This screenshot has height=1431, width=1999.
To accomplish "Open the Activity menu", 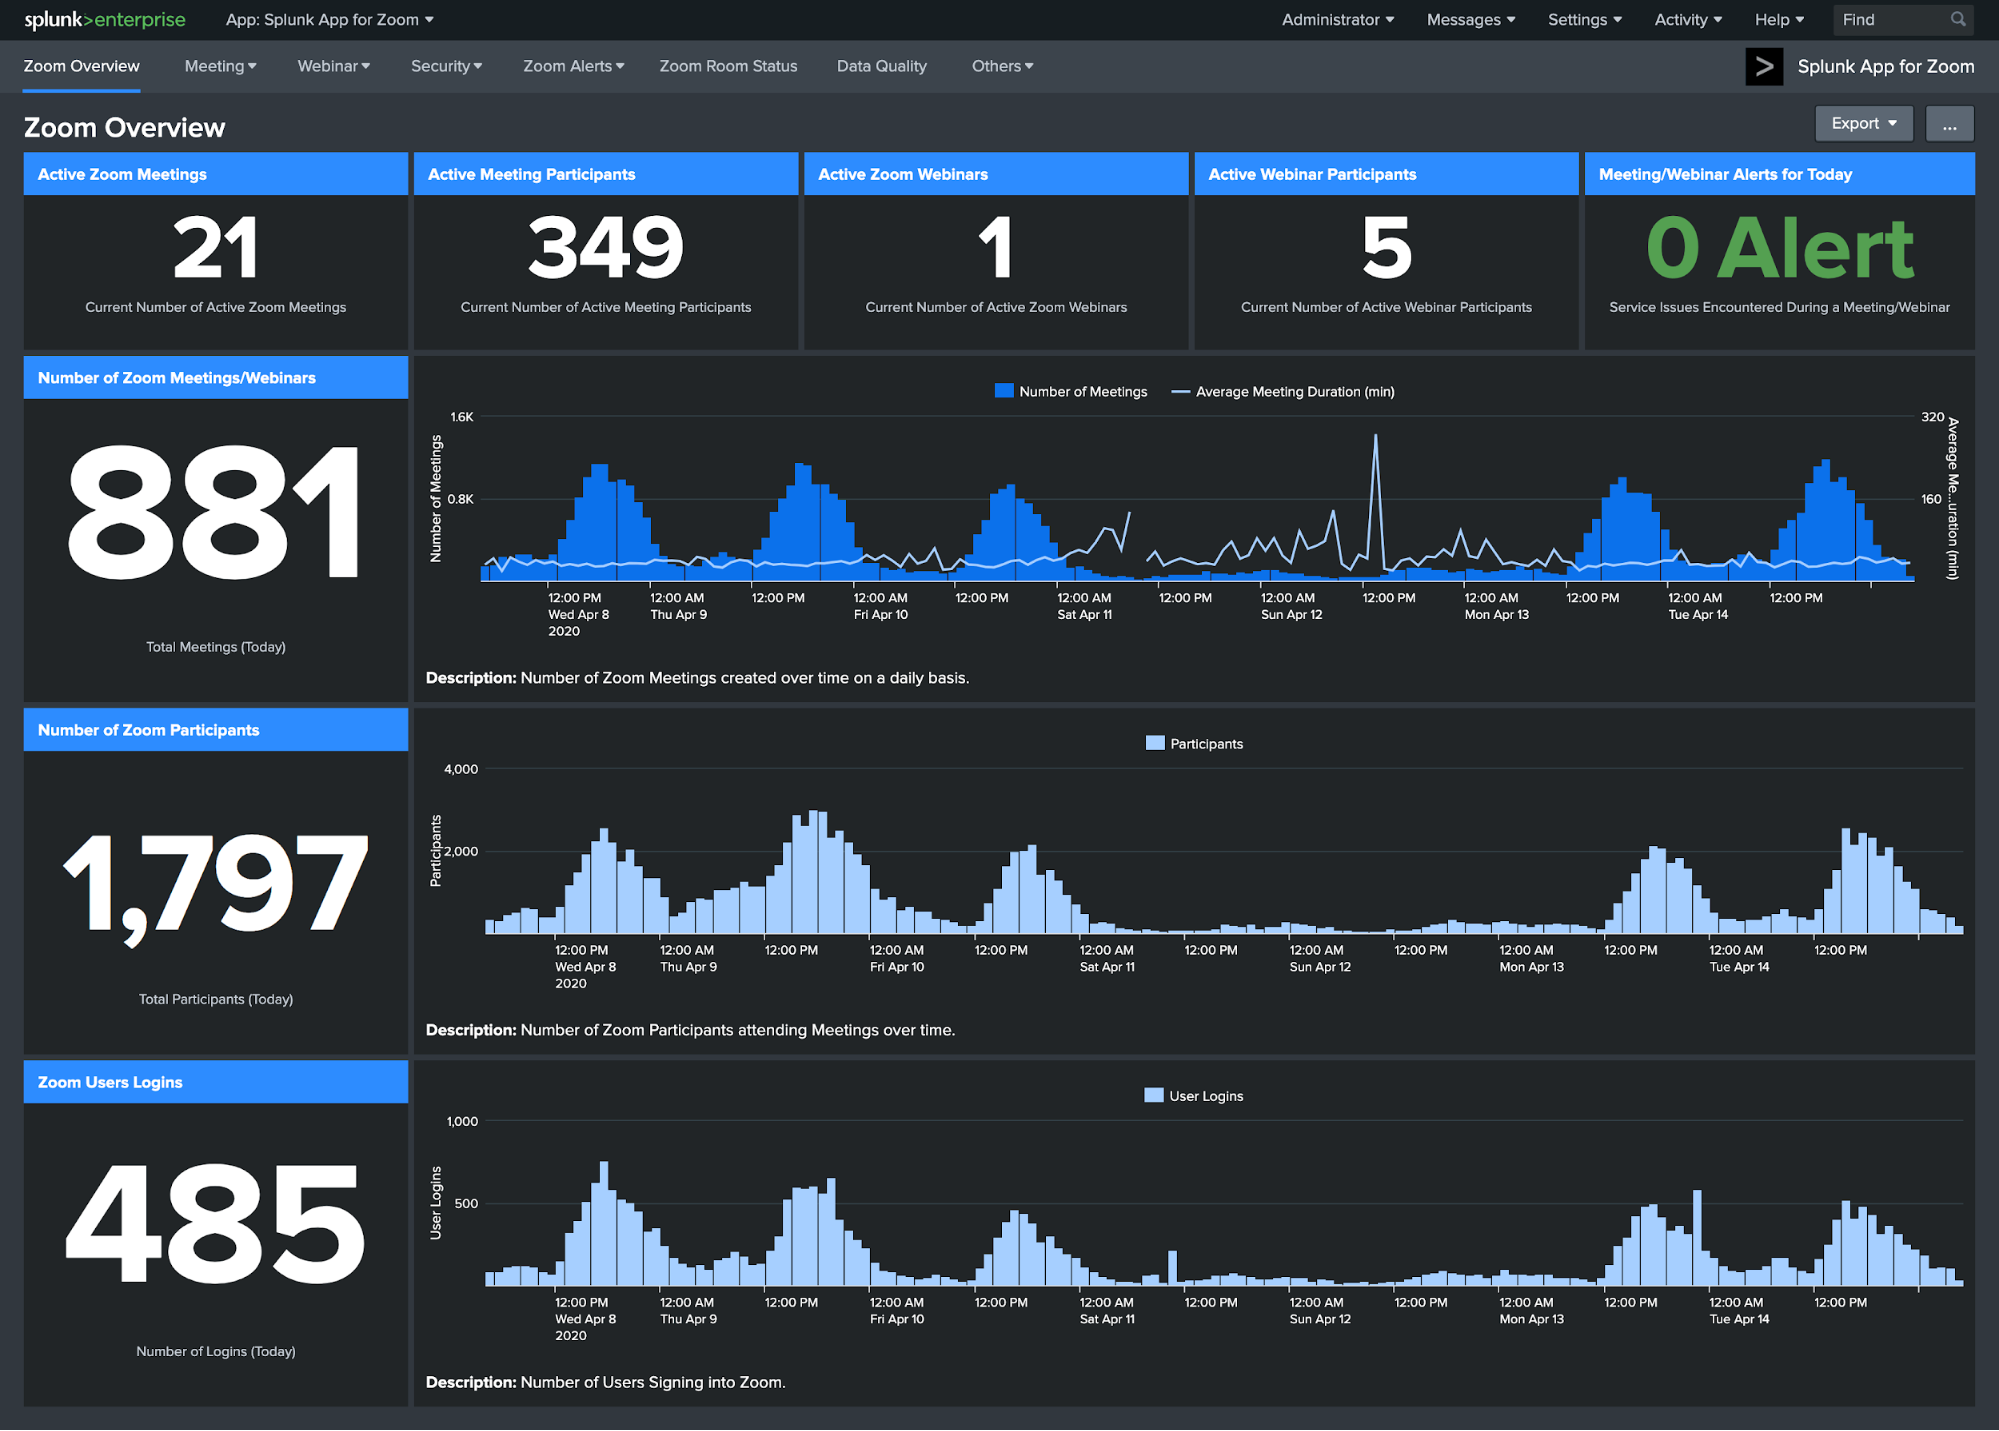I will point(1687,19).
